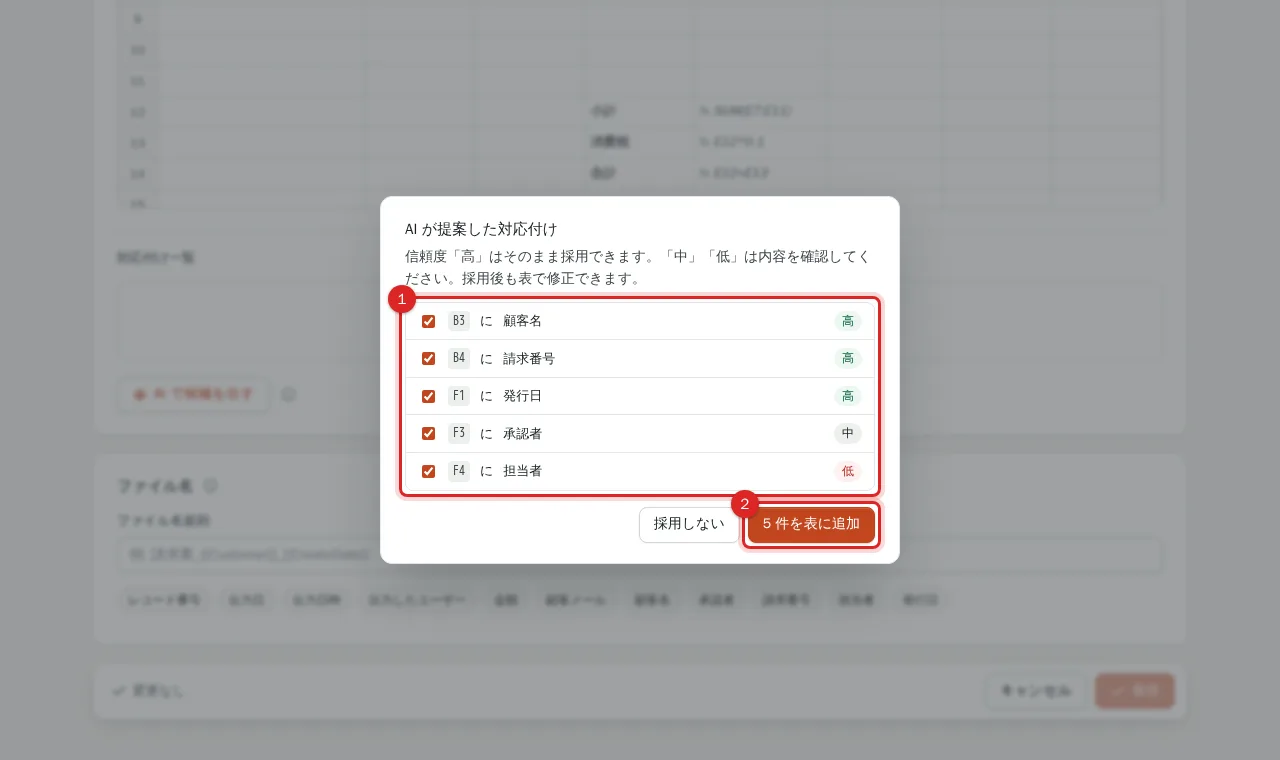This screenshot has width=1280, height=760.
Task: Click the B4 cell label
Action: pyautogui.click(x=459, y=358)
